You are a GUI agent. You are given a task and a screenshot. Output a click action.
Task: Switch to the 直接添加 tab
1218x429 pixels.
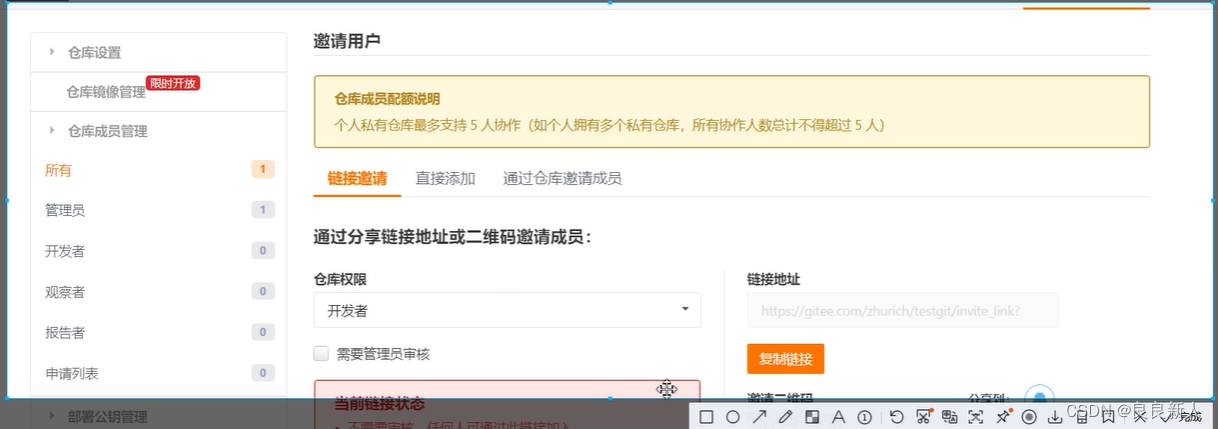[x=445, y=178]
